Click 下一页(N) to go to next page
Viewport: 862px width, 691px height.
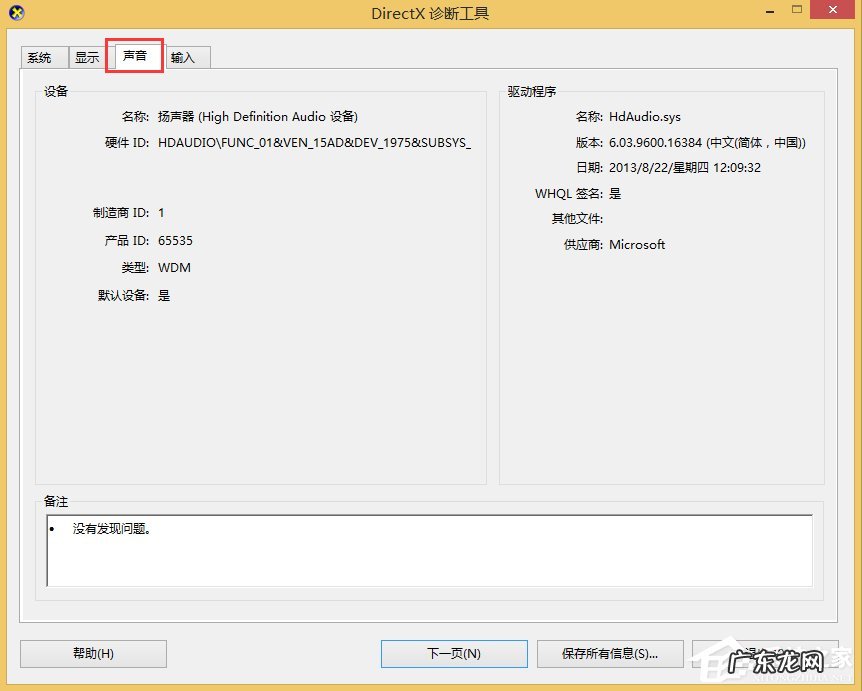coord(453,653)
